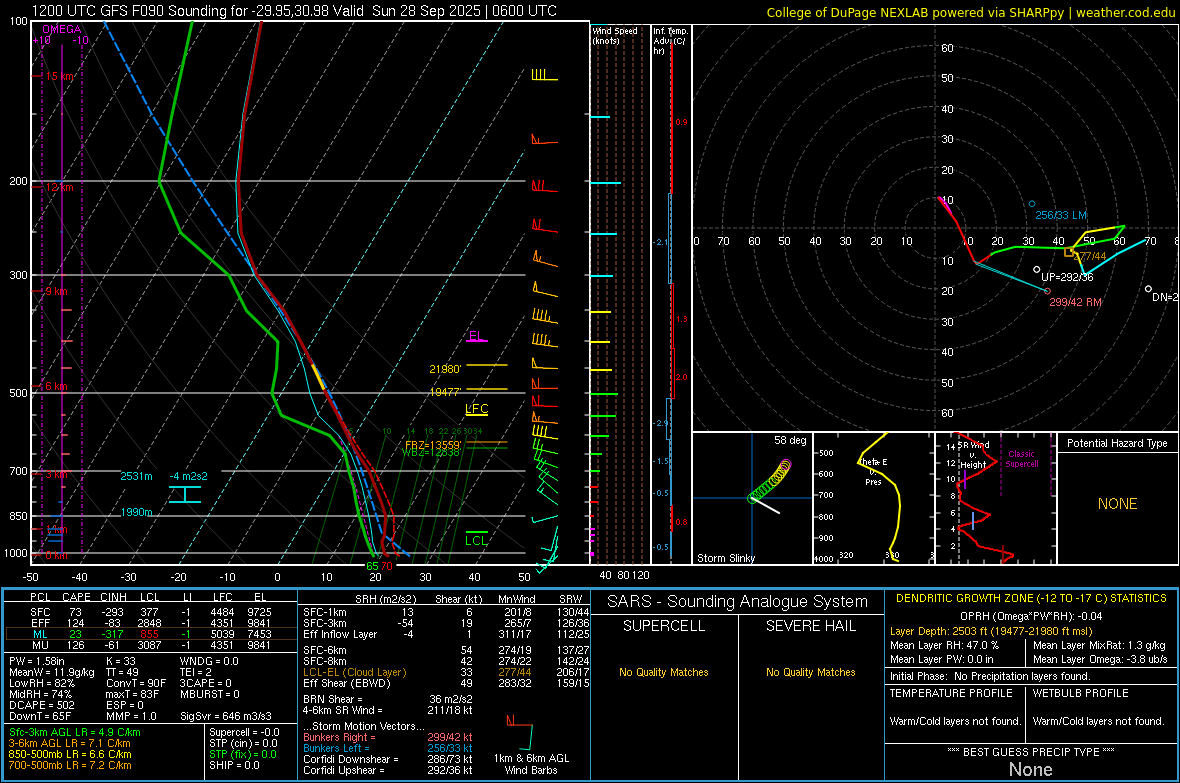
Task: Click the SEVERE HAIL analogue column header
Action: click(810, 626)
